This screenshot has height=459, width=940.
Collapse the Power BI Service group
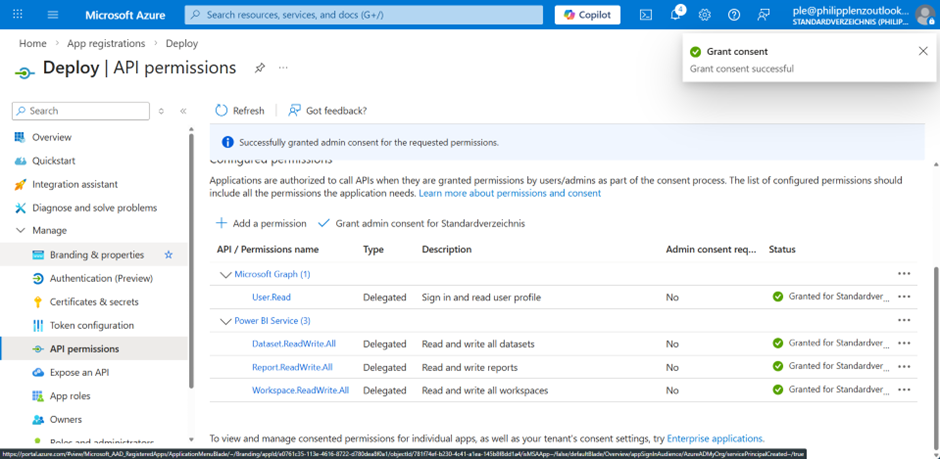(x=224, y=321)
